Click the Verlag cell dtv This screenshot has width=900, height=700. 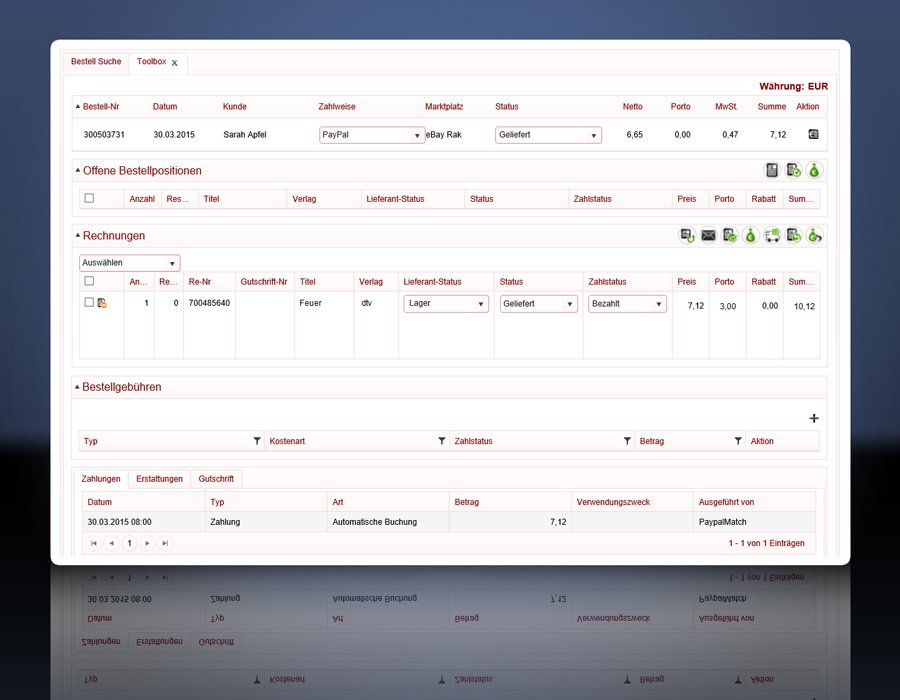coord(367,303)
